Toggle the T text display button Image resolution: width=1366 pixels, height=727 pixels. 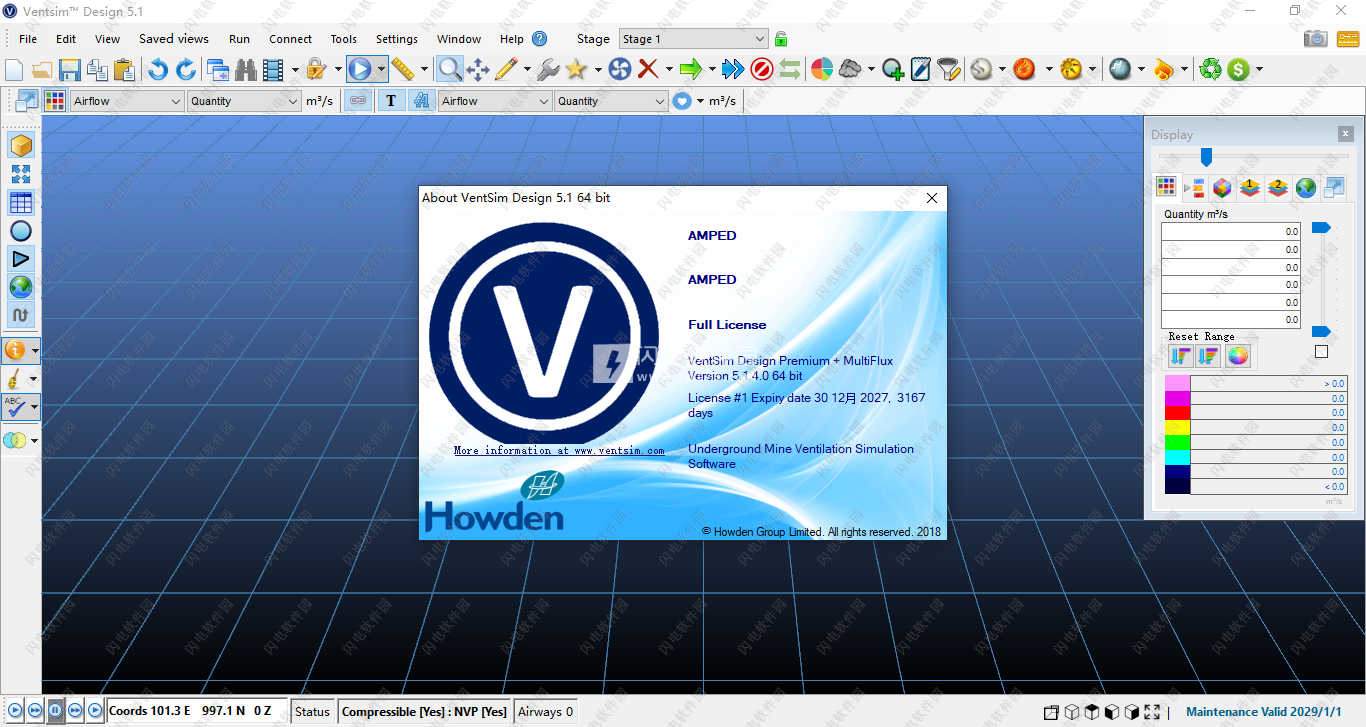tap(391, 101)
